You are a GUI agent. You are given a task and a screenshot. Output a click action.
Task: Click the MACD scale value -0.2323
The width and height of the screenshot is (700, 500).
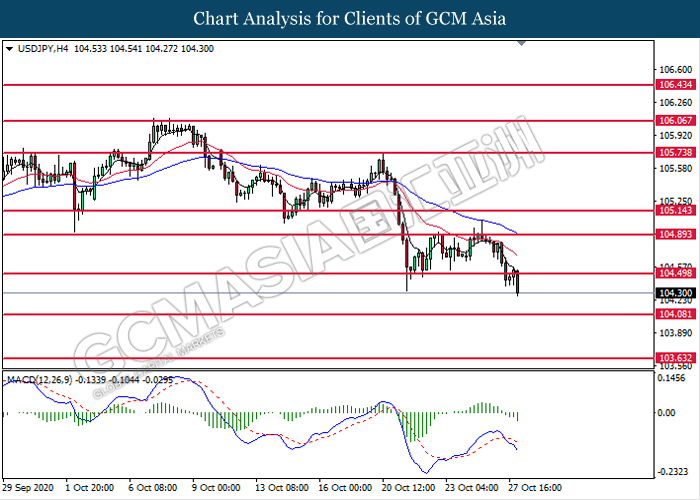[x=671, y=472]
